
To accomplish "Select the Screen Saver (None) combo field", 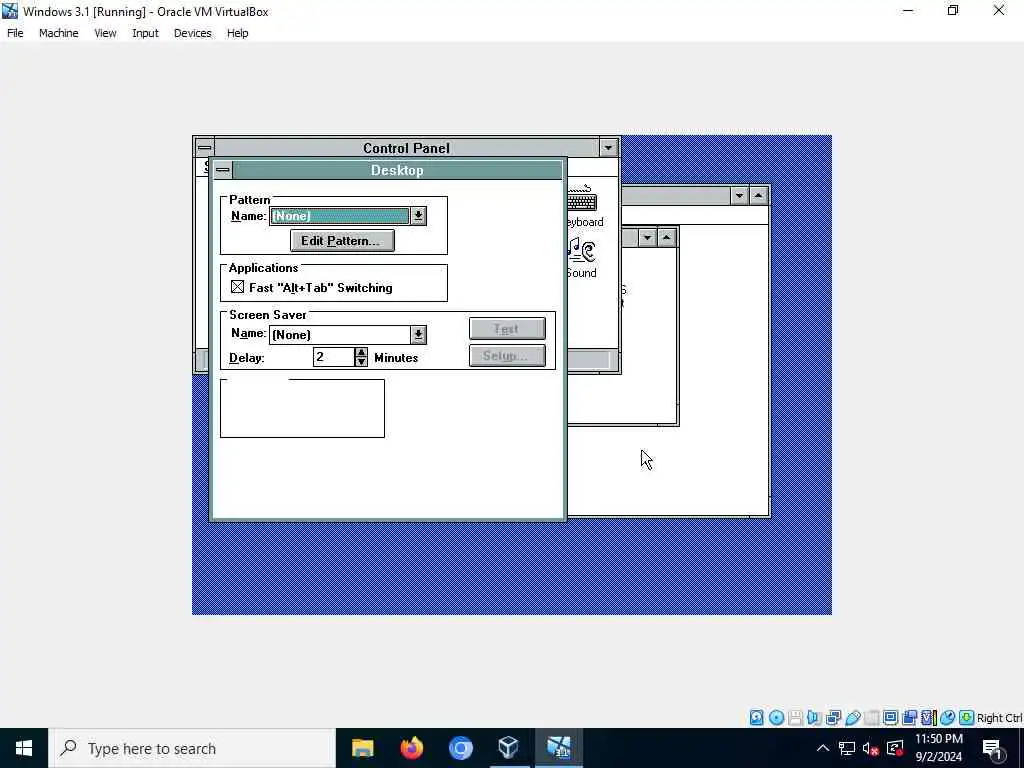I will pyautogui.click(x=340, y=335).
